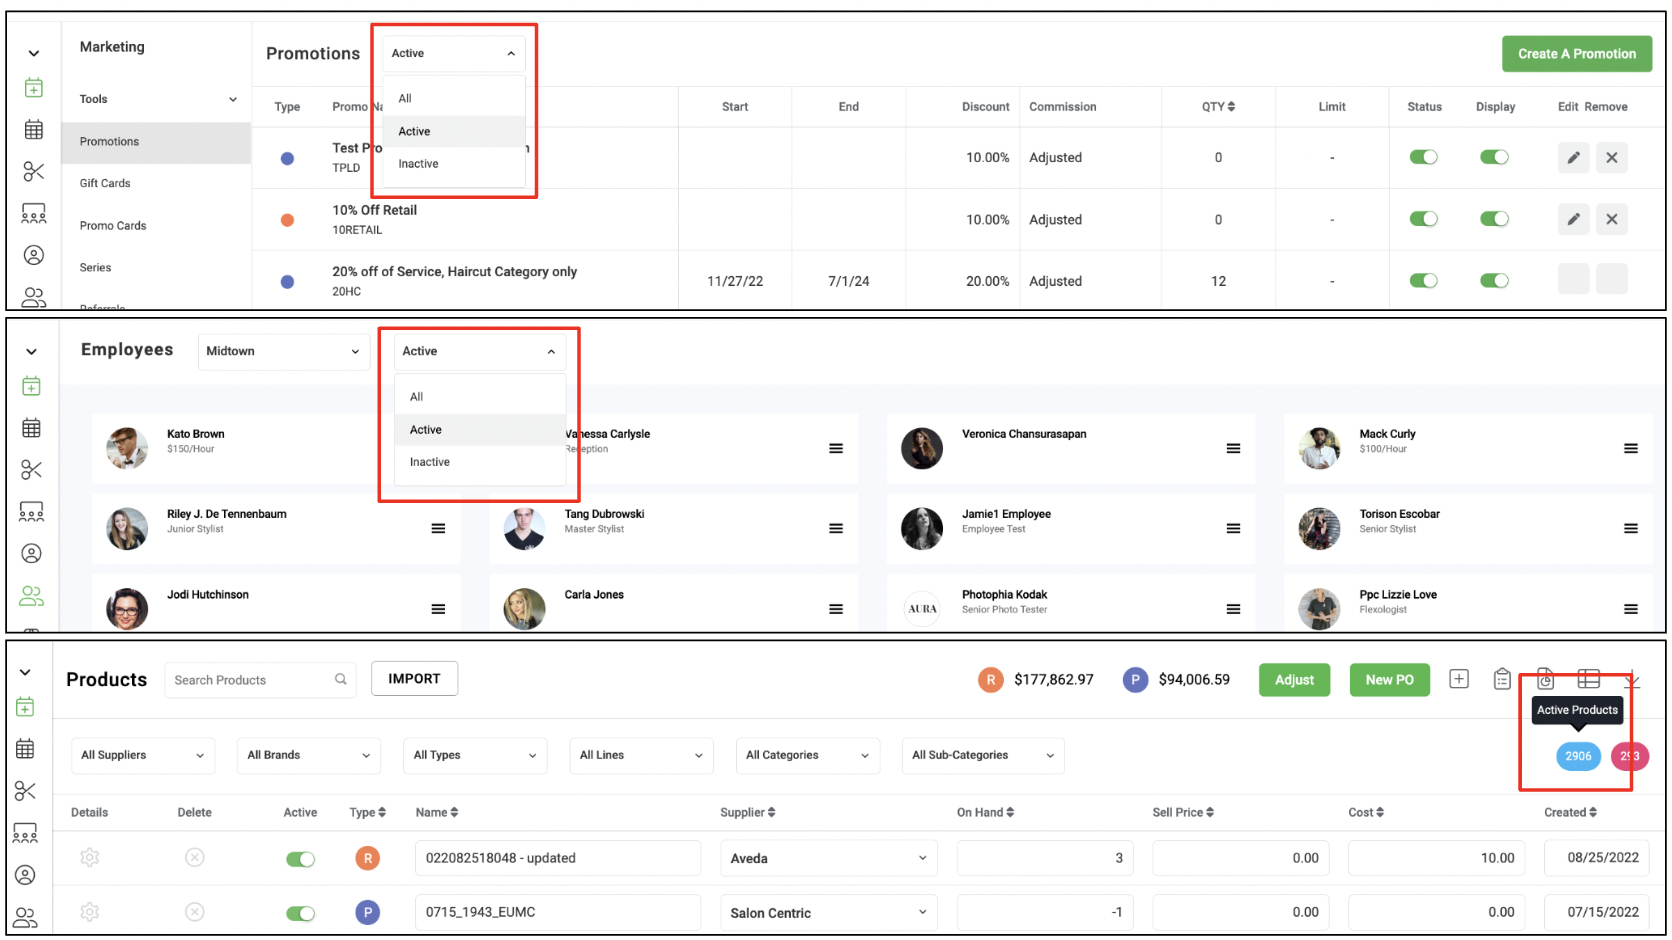The width and height of the screenshot is (1672, 940).
Task: Open the Aveda supplier dropdown
Action: pyautogui.click(x=828, y=858)
